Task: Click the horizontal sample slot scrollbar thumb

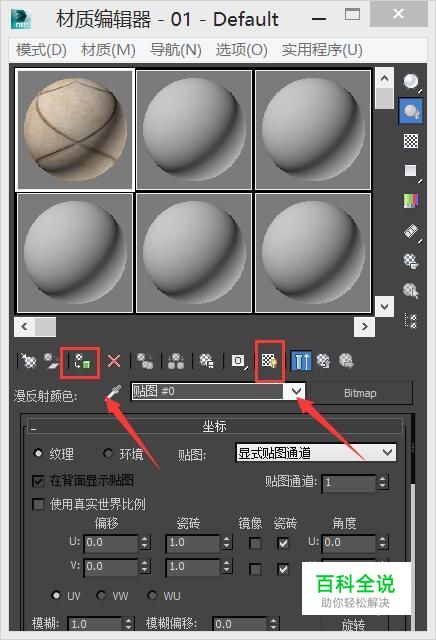Action: [x=45, y=327]
